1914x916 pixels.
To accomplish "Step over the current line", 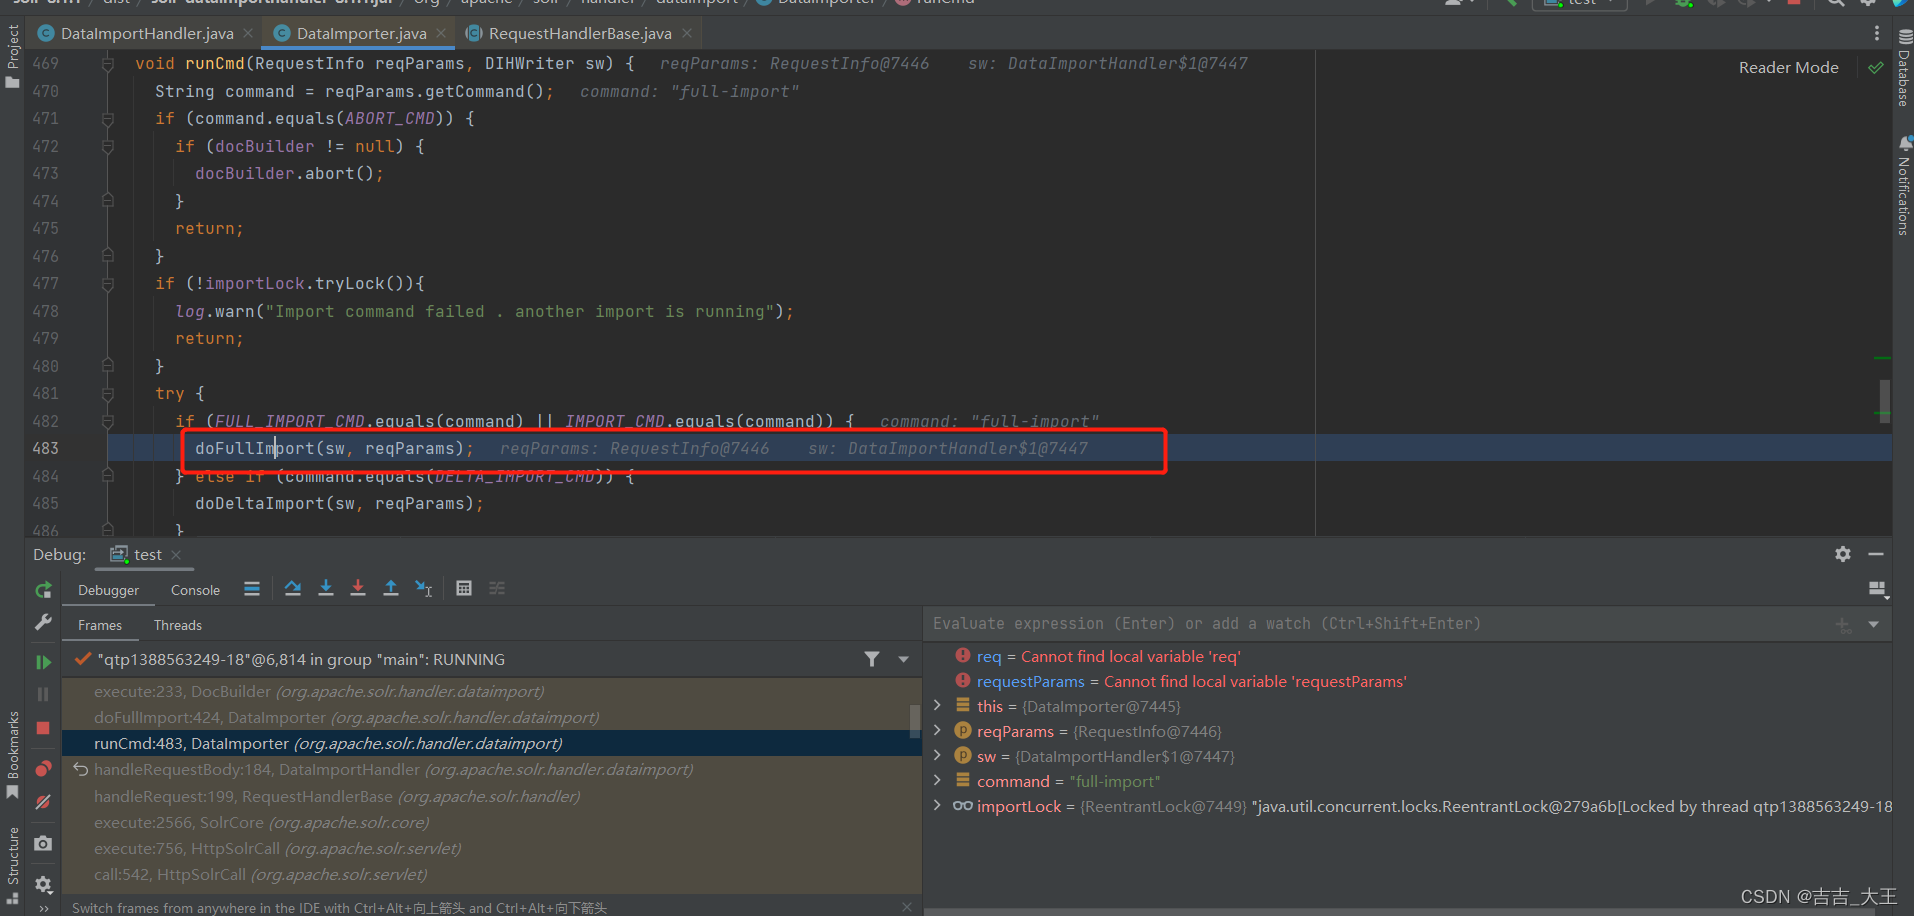I will (293, 589).
